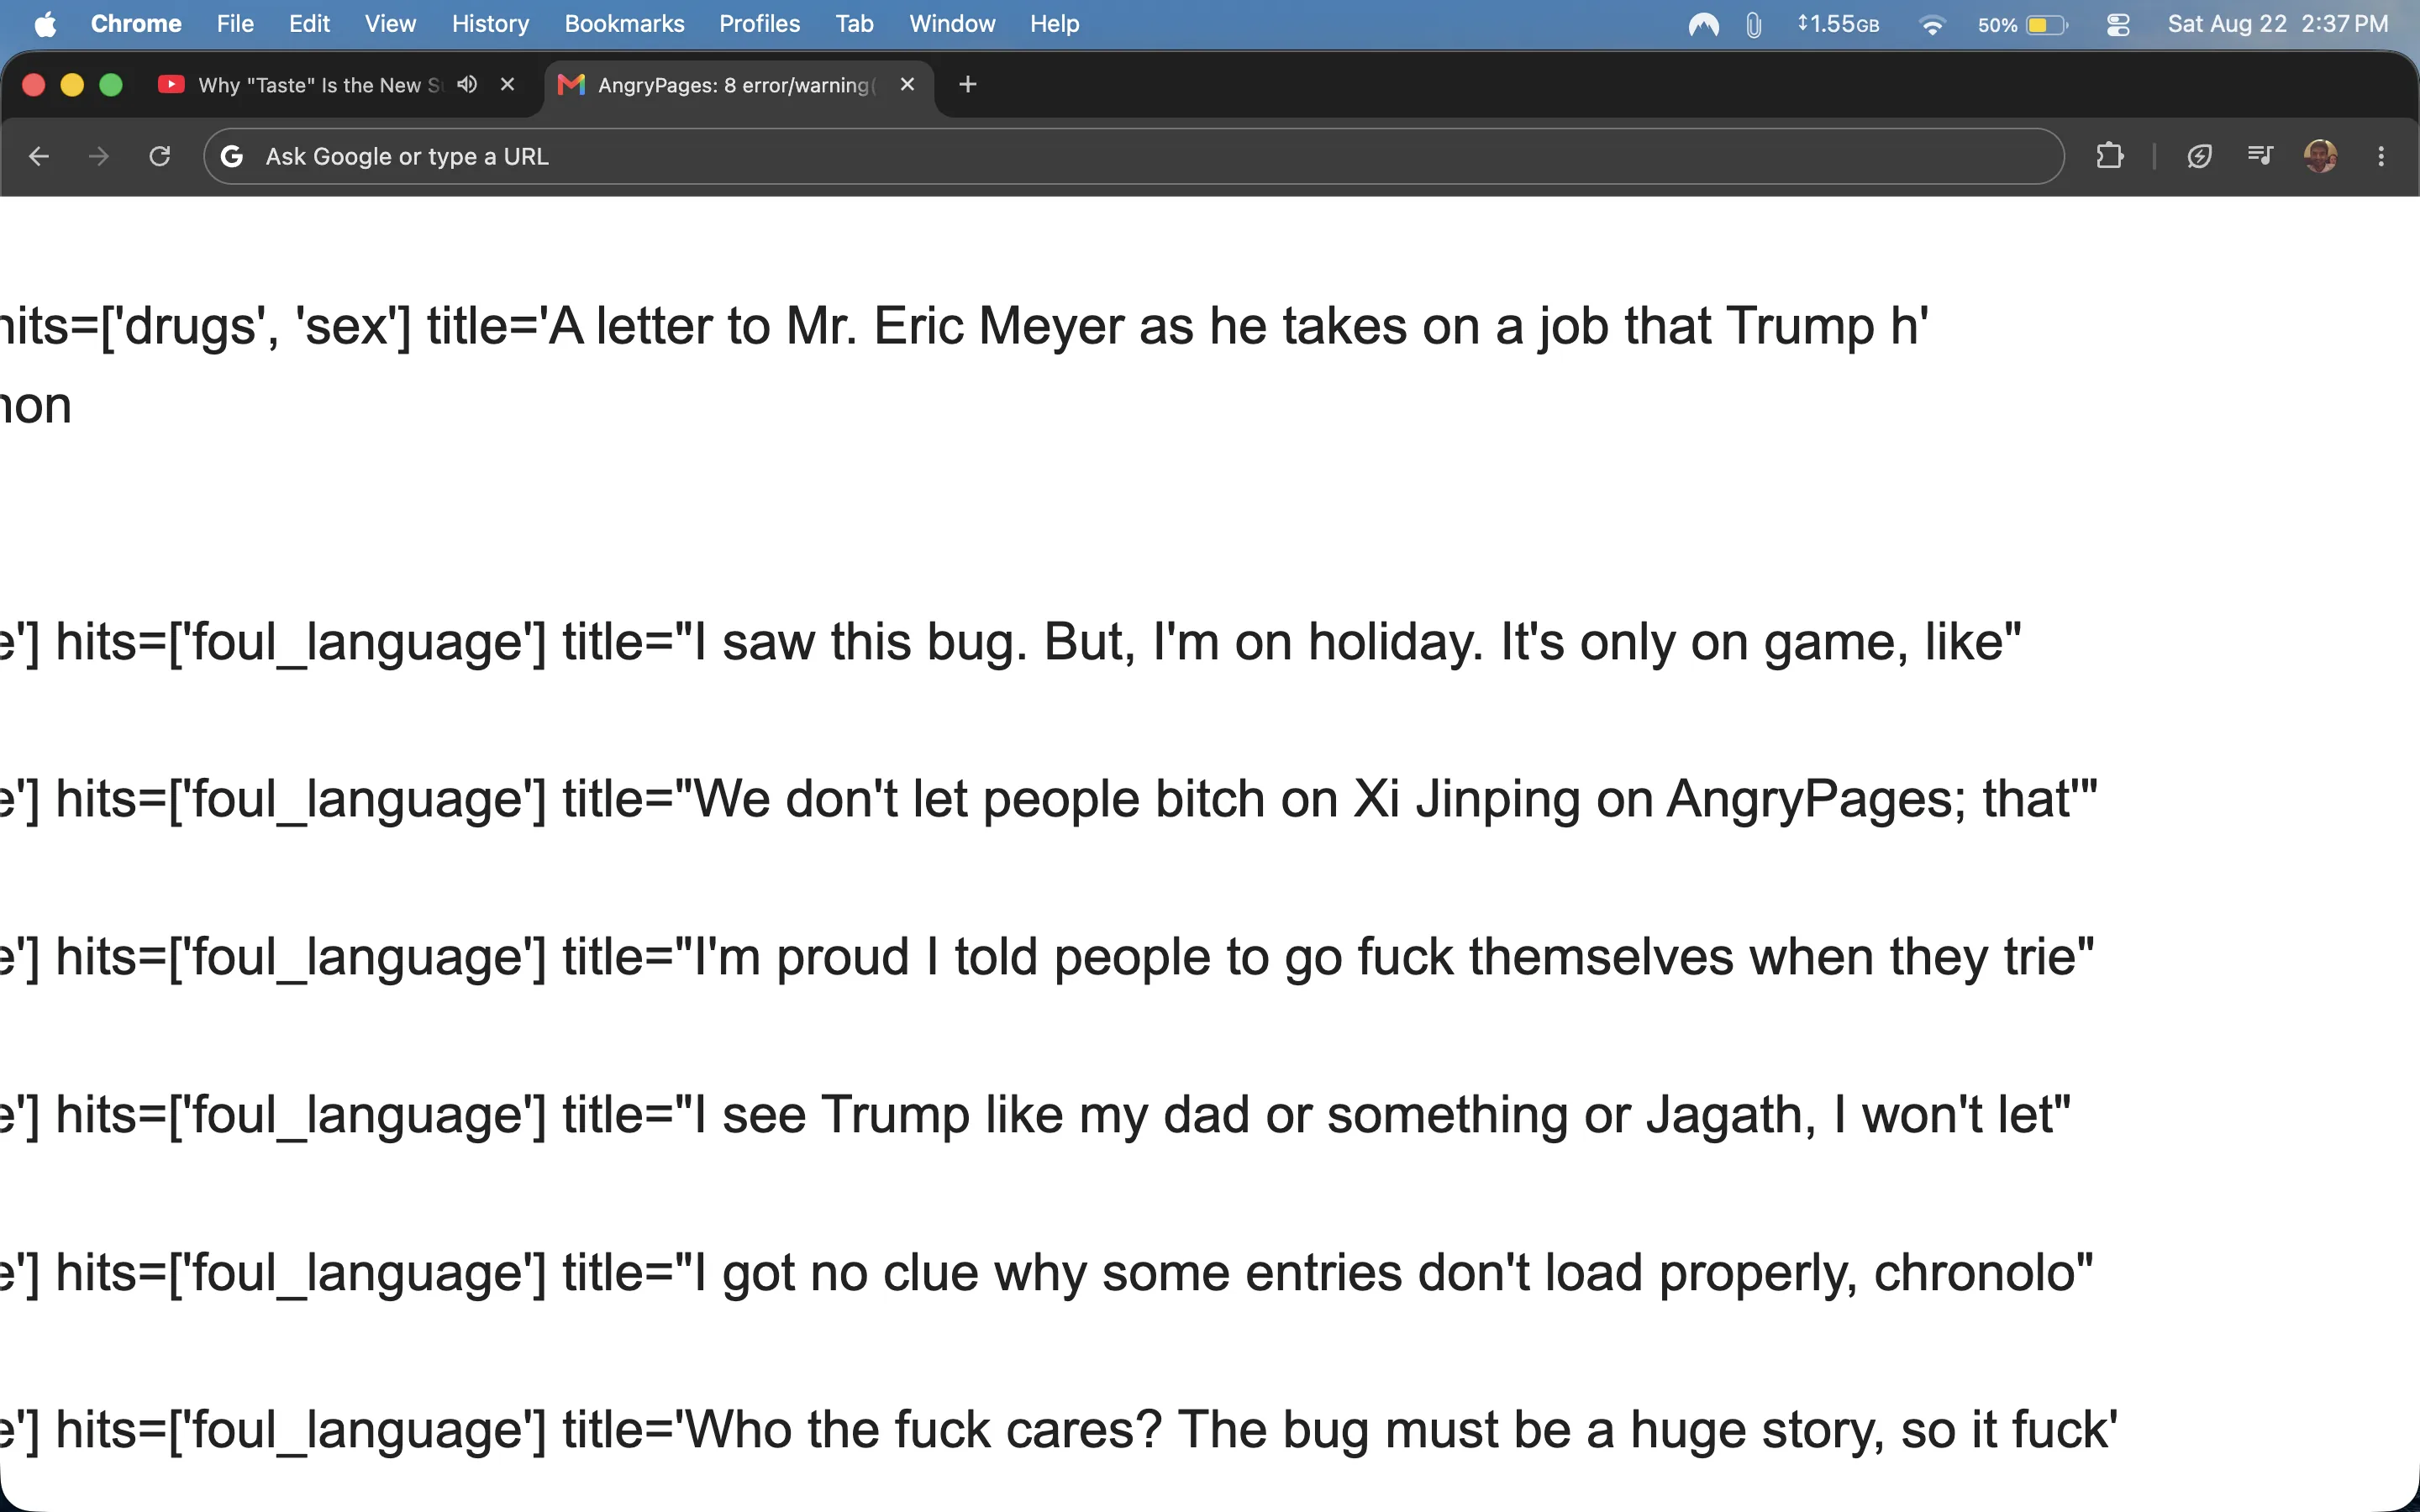Image resolution: width=2420 pixels, height=1512 pixels.
Task: Mute the audio on the YouTube tab
Action: pyautogui.click(x=467, y=85)
